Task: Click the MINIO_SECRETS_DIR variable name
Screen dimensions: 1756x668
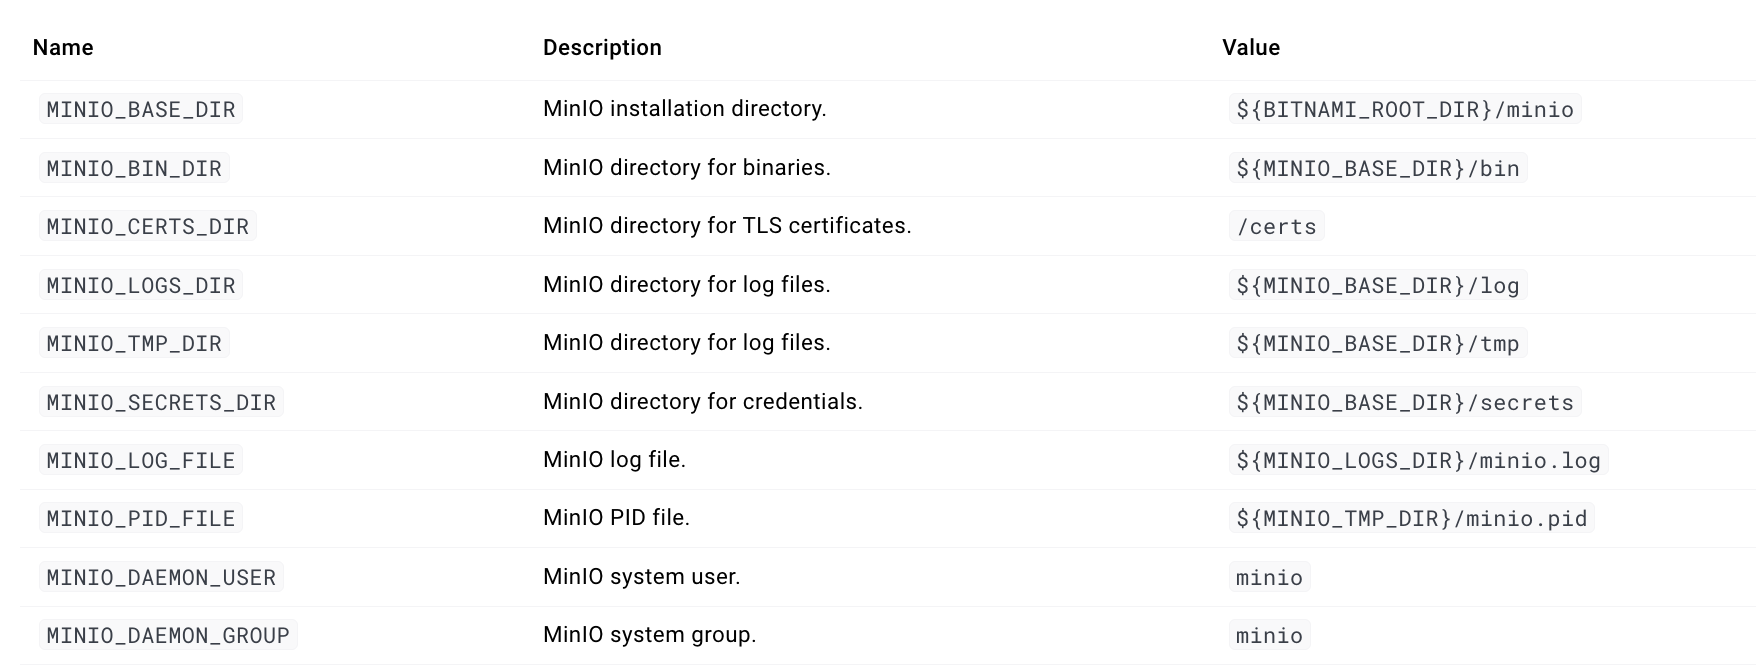Action: pos(161,403)
